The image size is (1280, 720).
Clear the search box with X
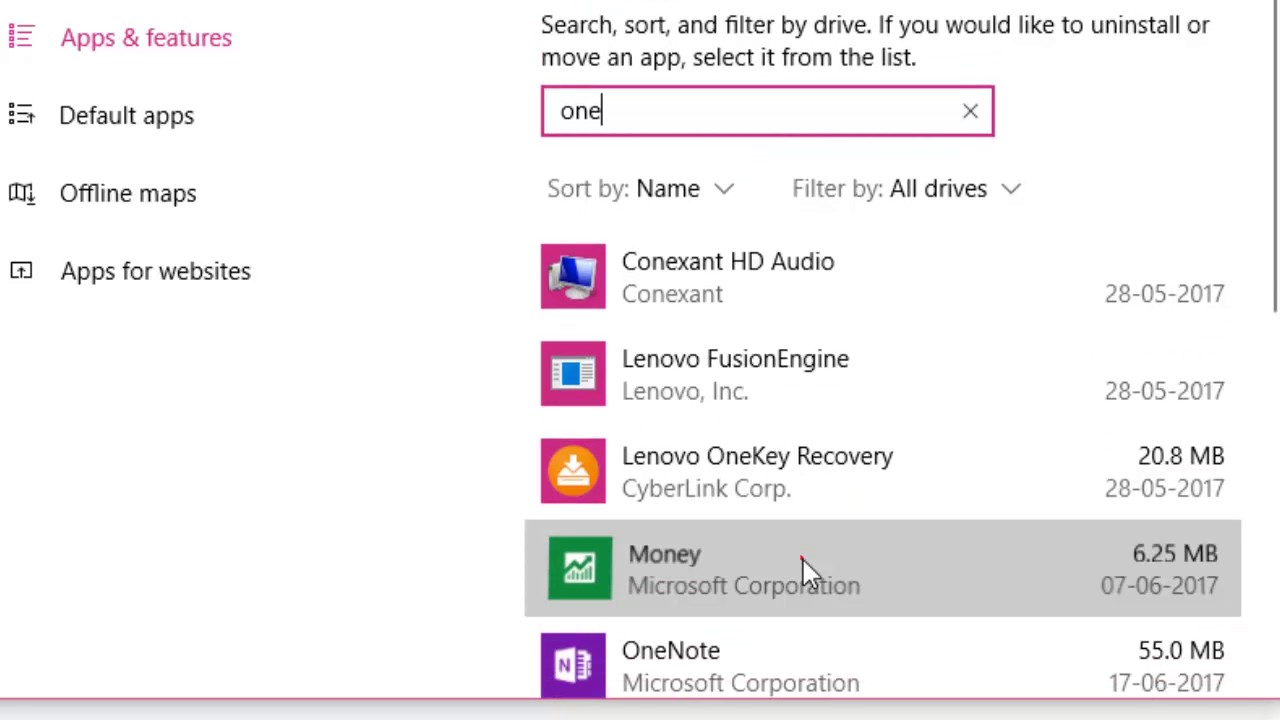970,111
